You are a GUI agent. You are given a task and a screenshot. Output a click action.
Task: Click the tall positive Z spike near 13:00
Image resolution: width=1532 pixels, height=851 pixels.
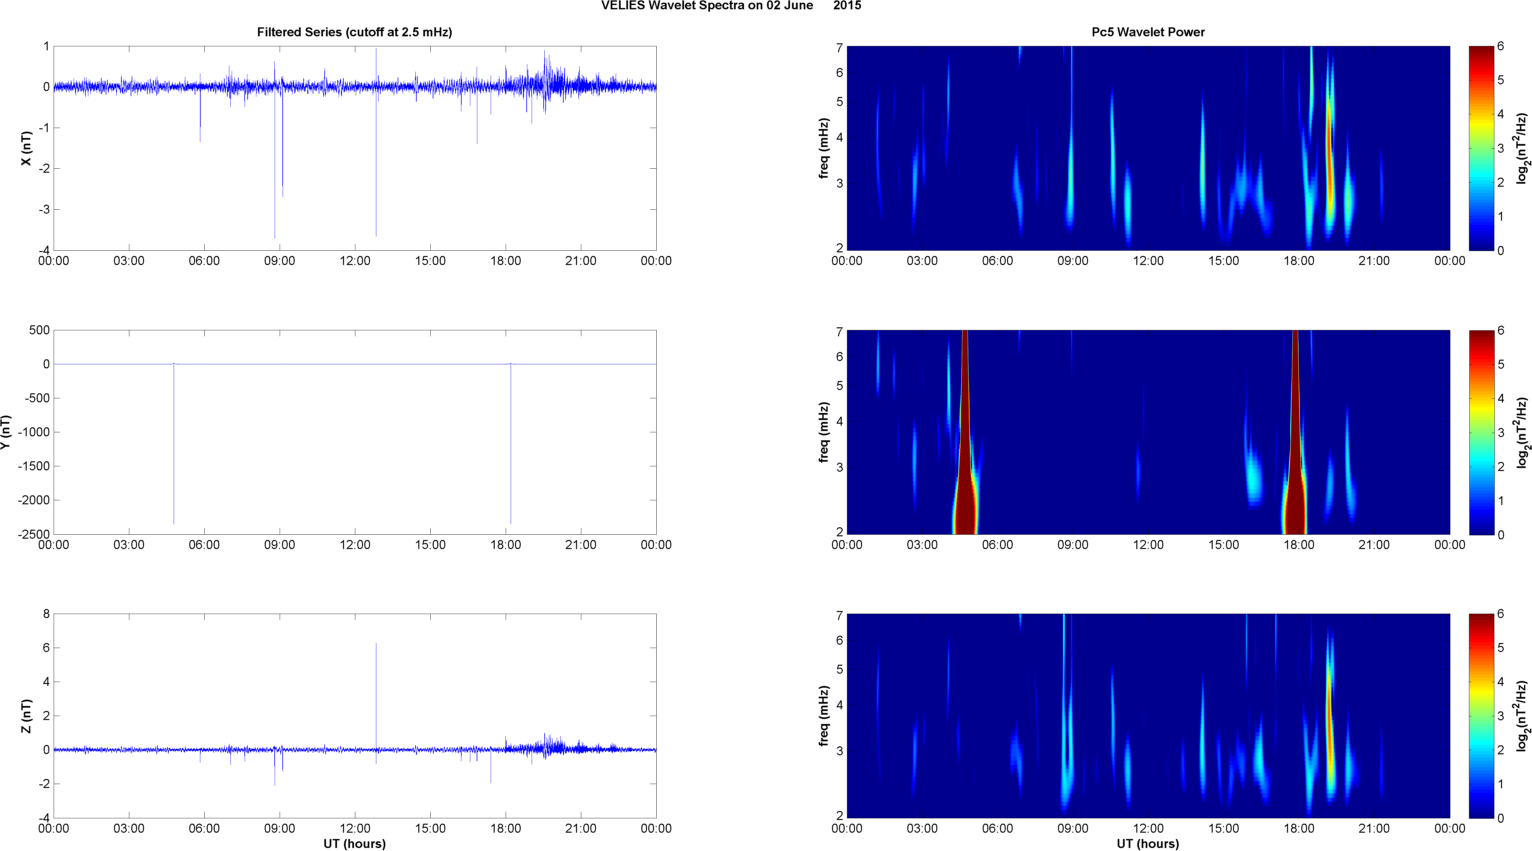pos(376,695)
